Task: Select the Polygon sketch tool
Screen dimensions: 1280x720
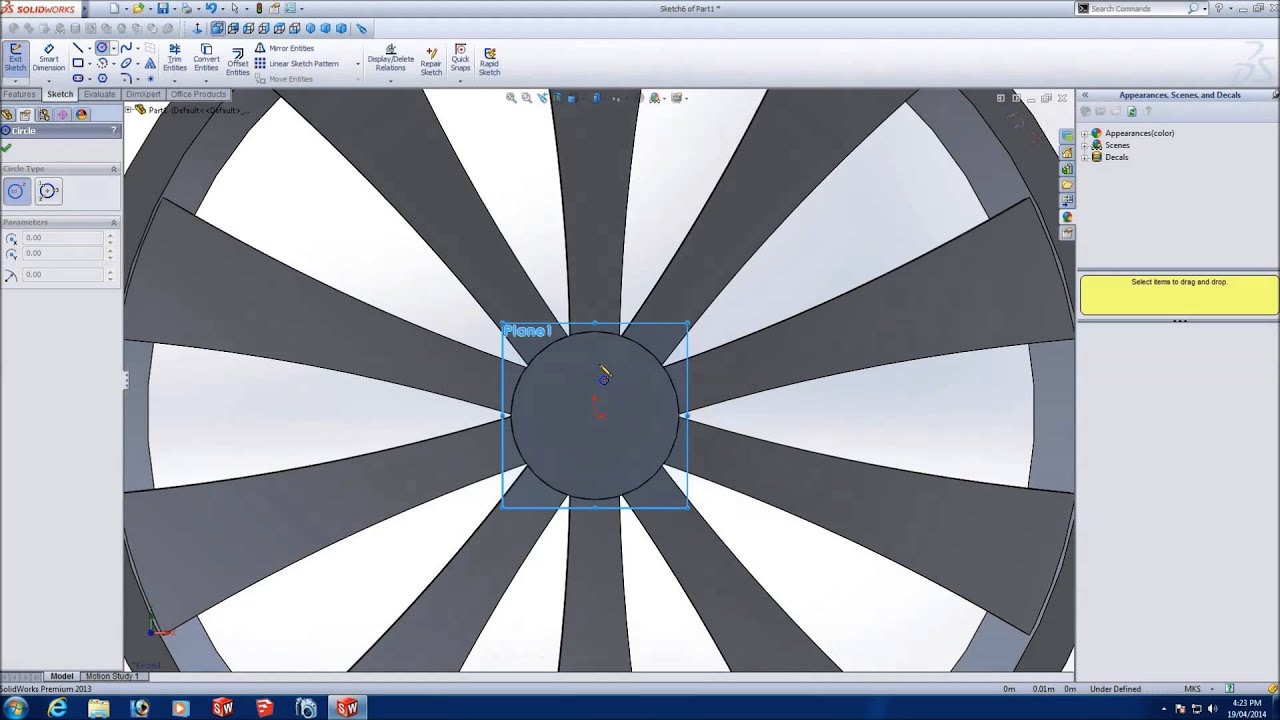Action: click(x=102, y=78)
